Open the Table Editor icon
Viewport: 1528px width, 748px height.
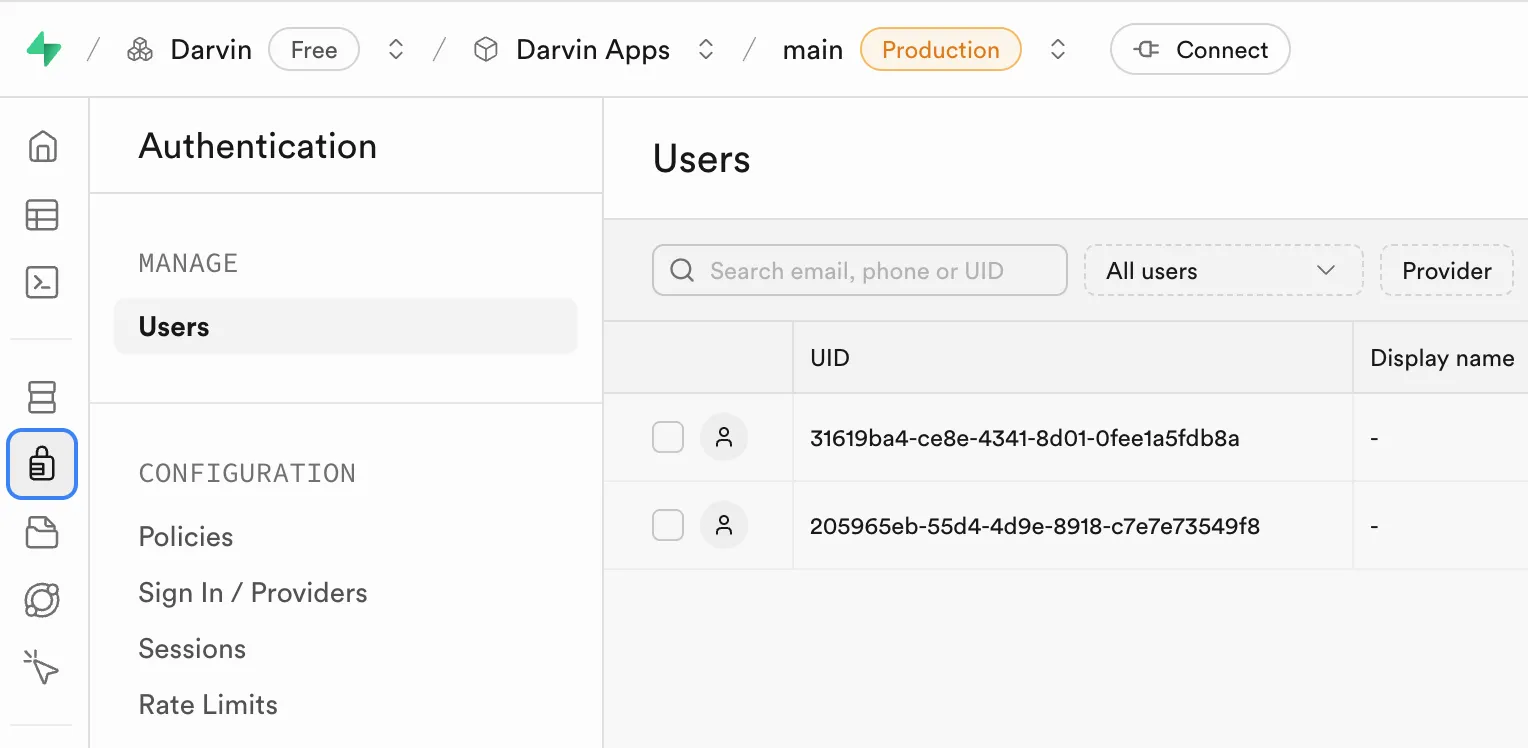(x=42, y=215)
